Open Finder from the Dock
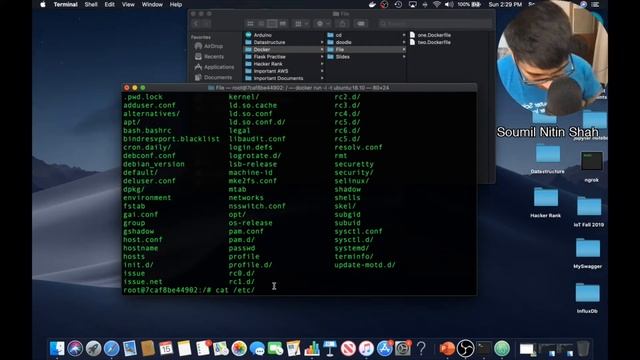The height and width of the screenshot is (360, 640). point(57,349)
